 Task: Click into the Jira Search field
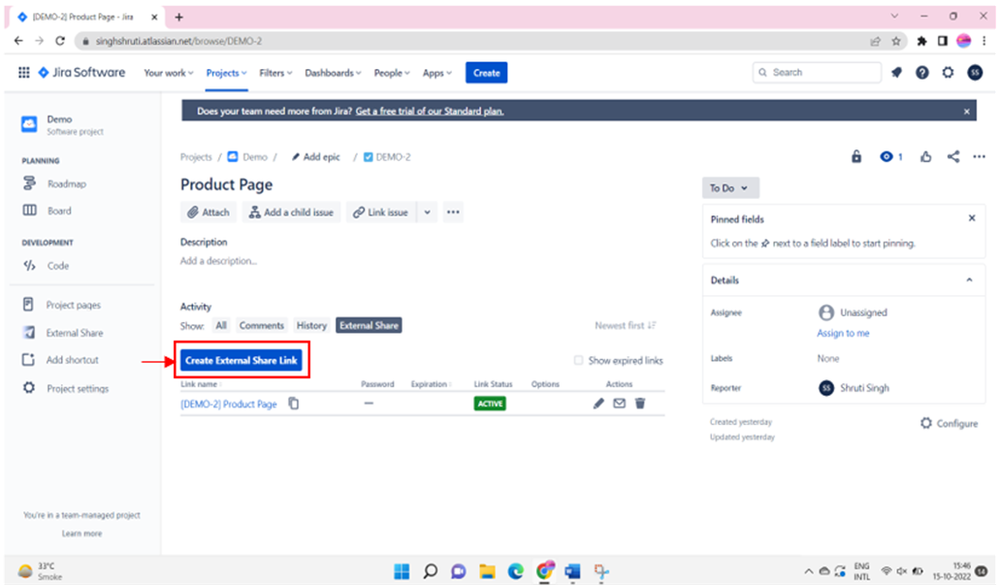click(817, 73)
